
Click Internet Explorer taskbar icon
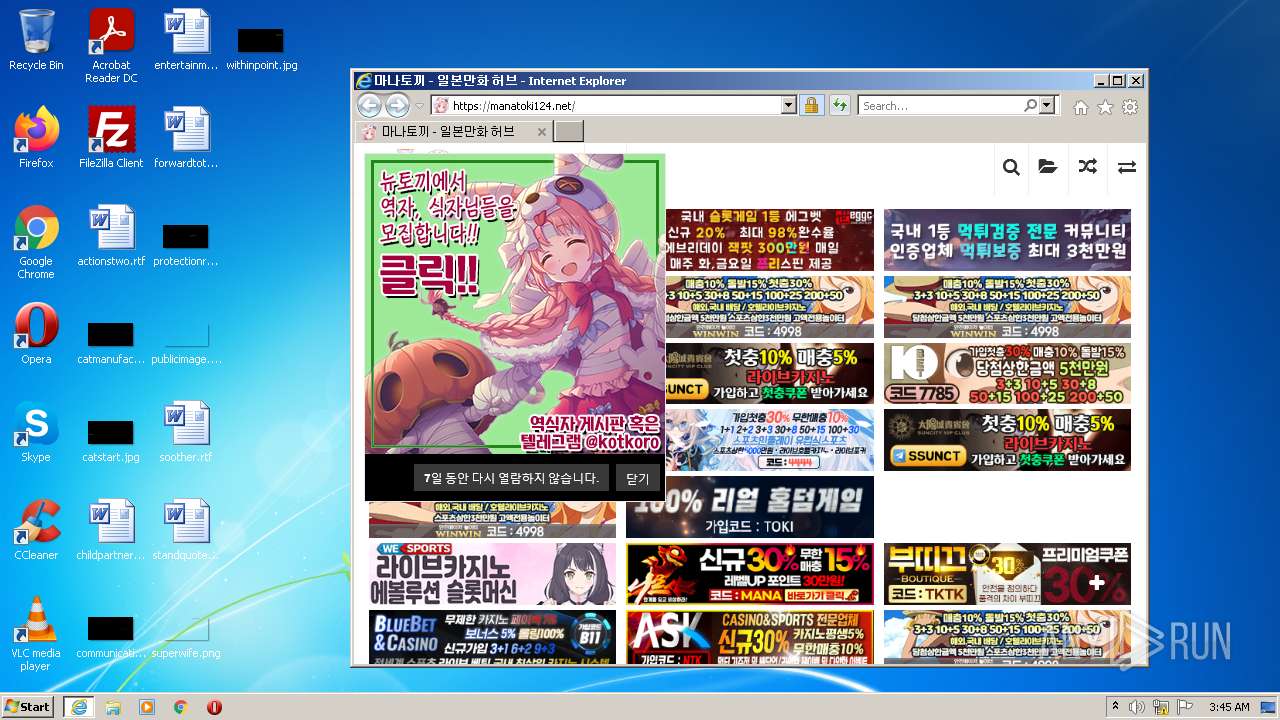coord(78,707)
